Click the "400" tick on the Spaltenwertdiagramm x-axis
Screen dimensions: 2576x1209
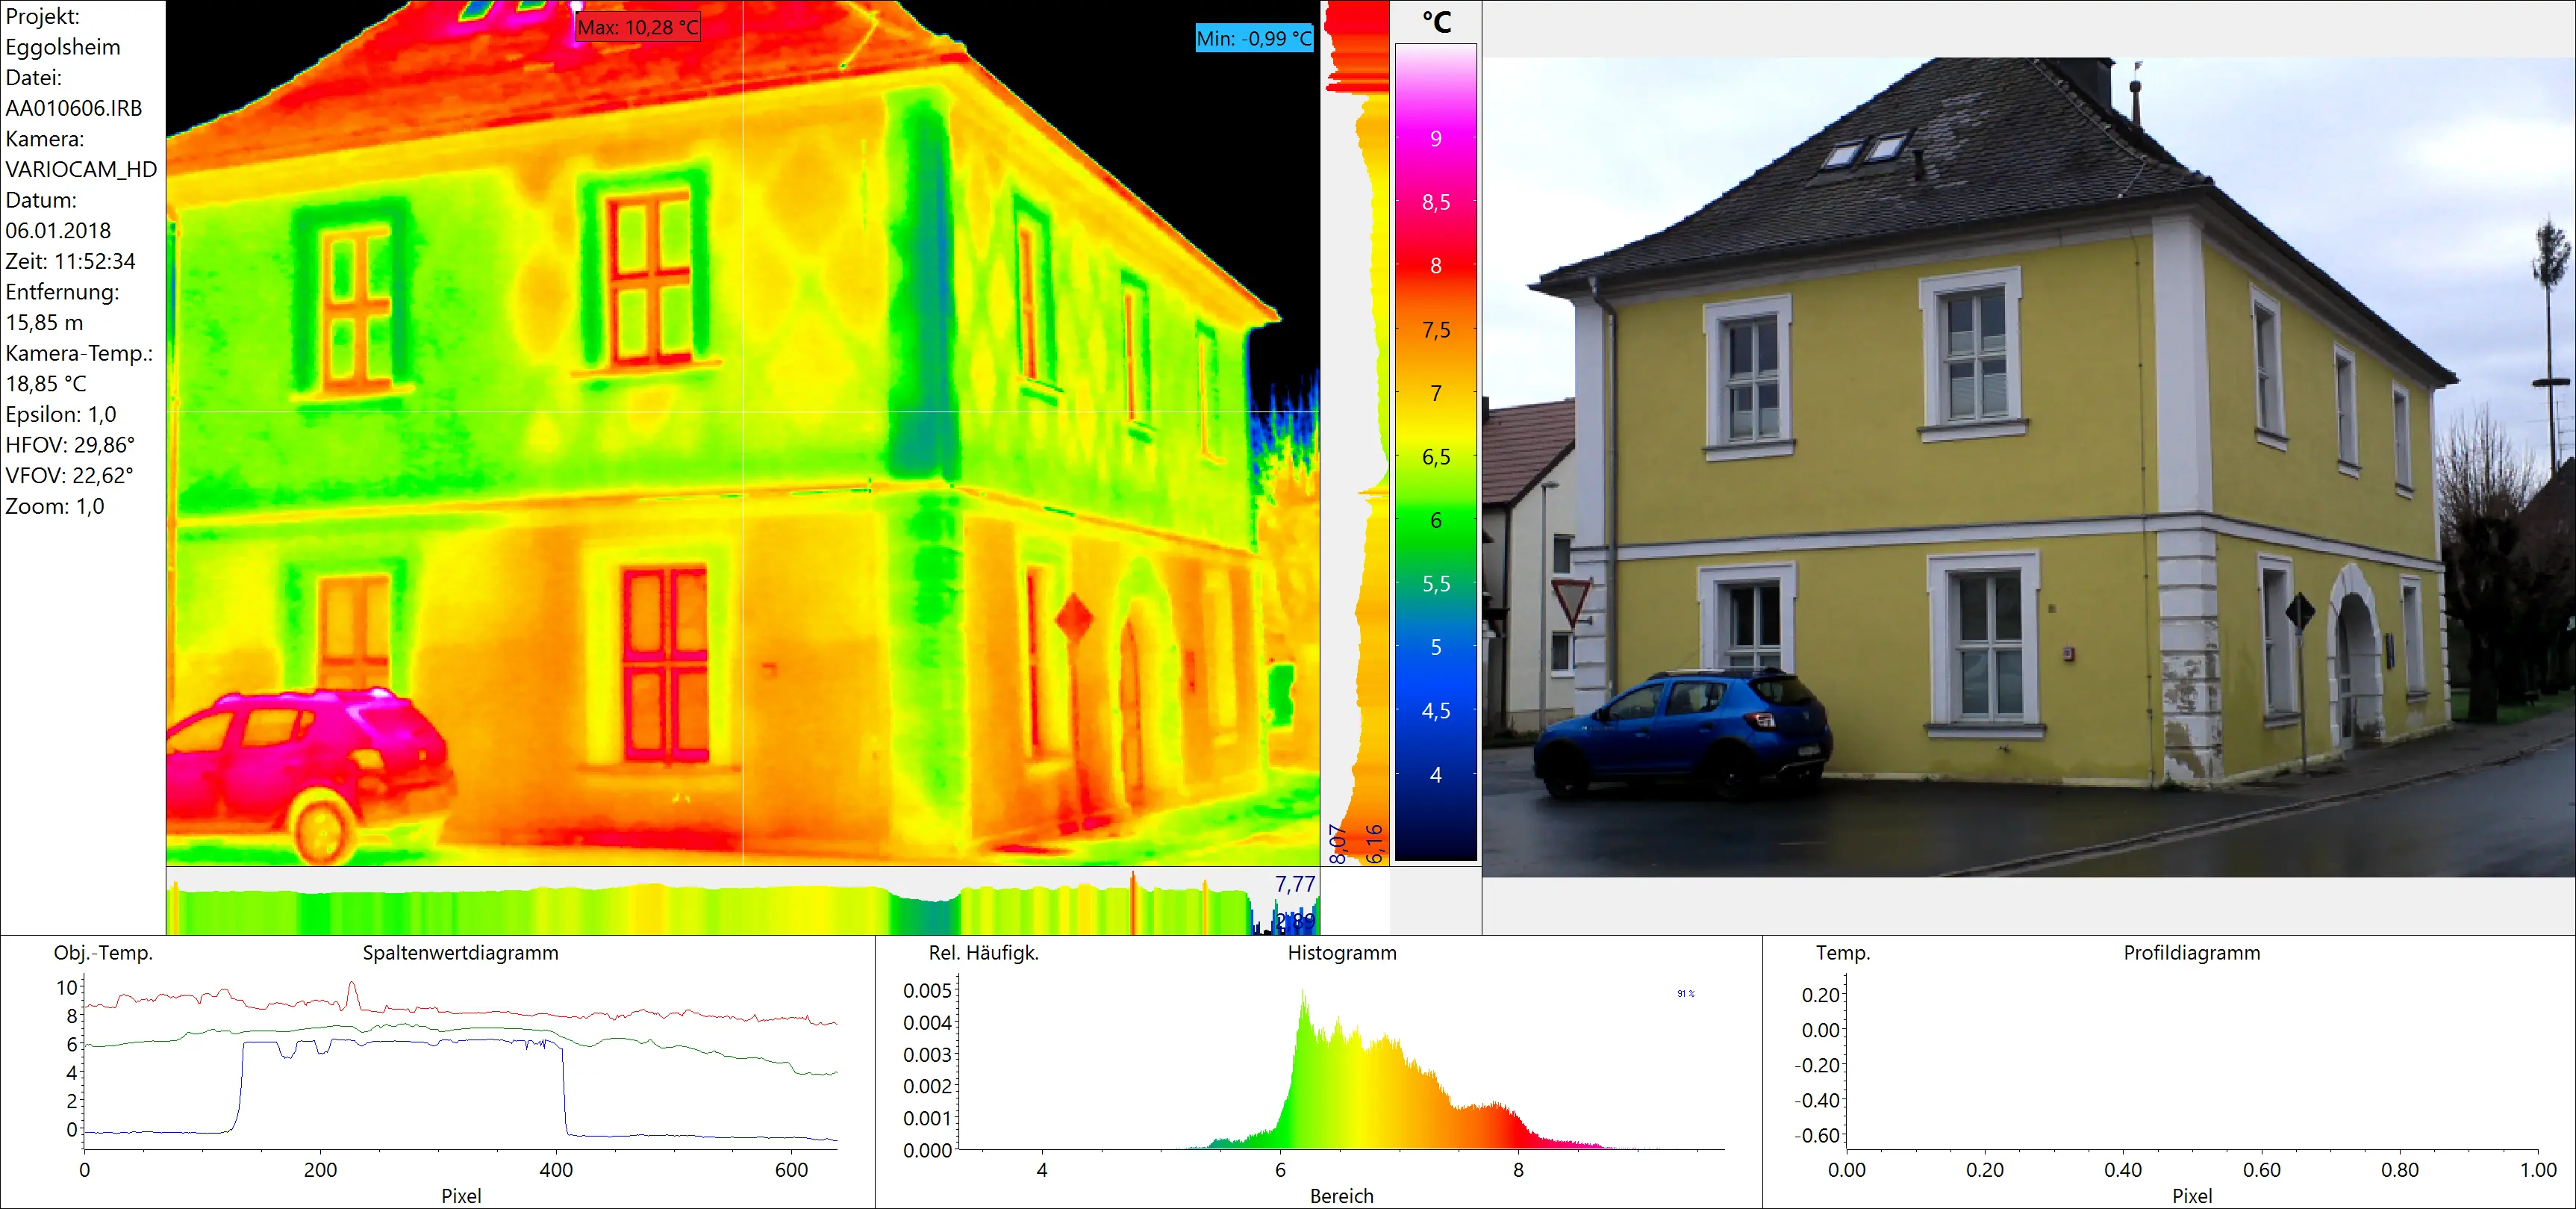pos(556,1170)
